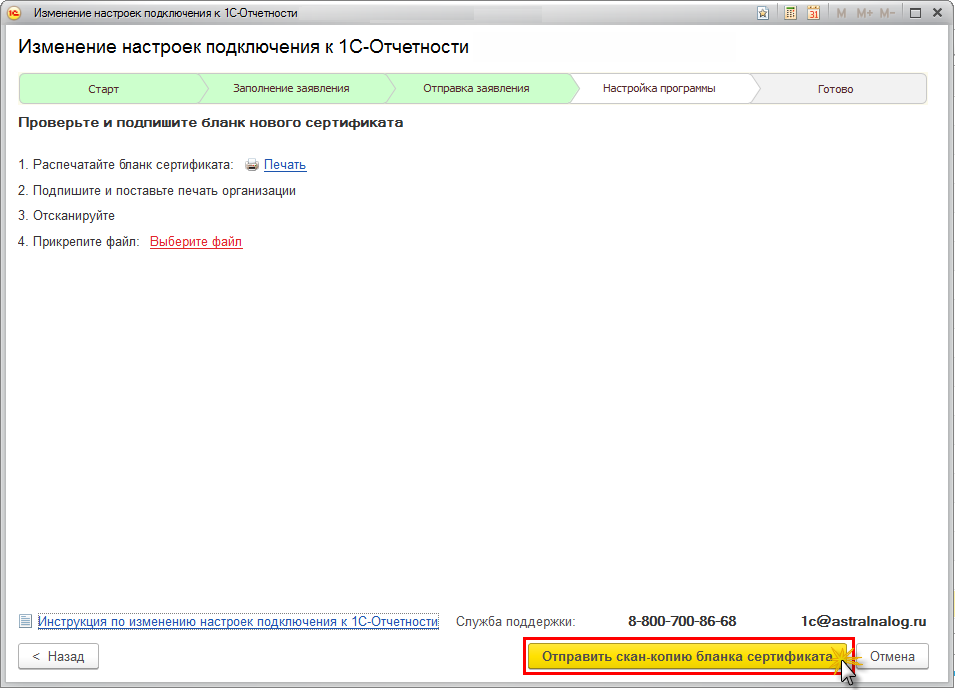Cancel with the Отмена button
This screenshot has width=955, height=690.
pos(892,657)
